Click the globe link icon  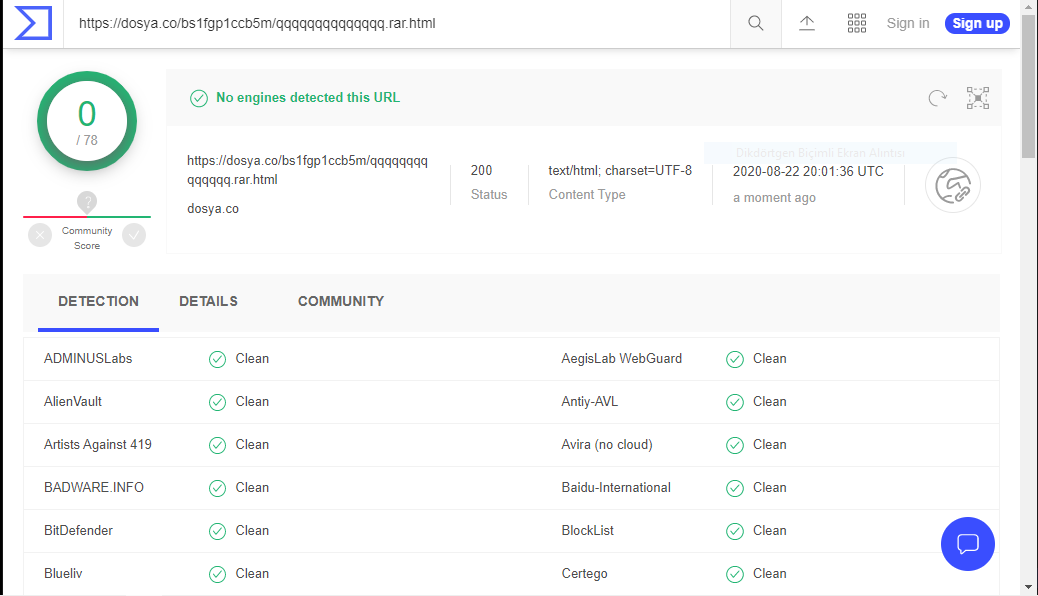pos(952,185)
